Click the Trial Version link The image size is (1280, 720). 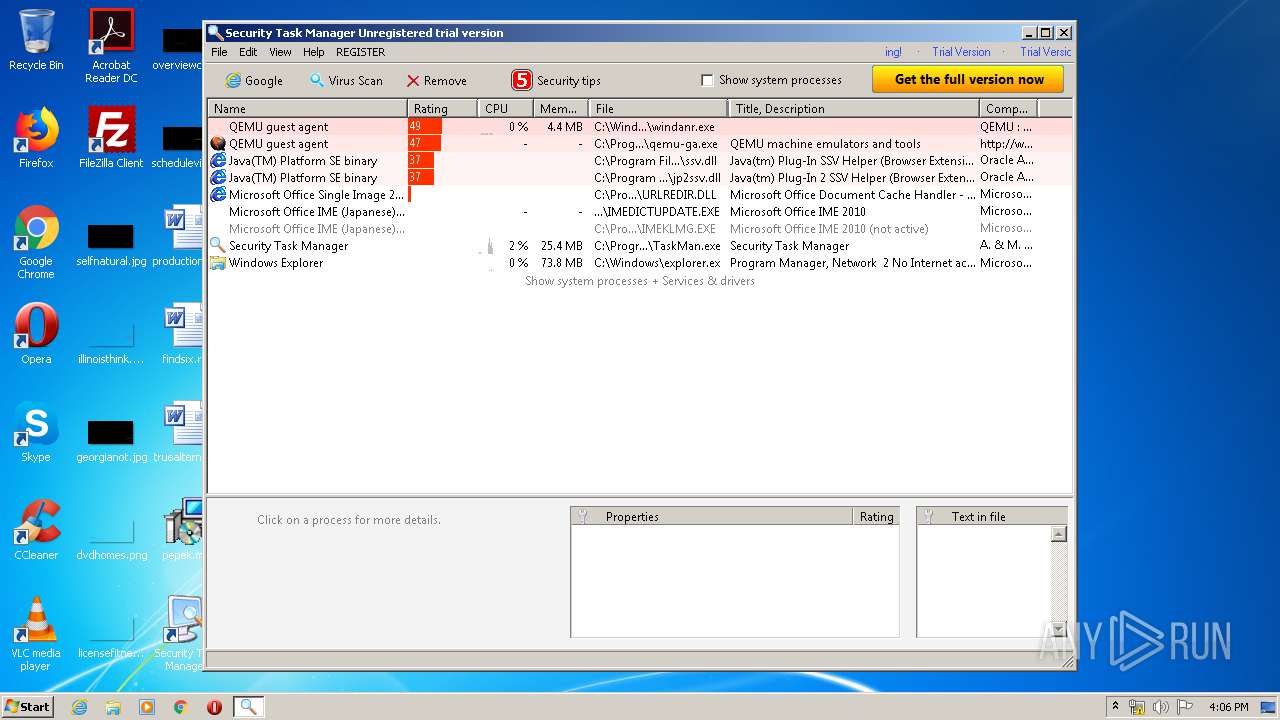(961, 52)
